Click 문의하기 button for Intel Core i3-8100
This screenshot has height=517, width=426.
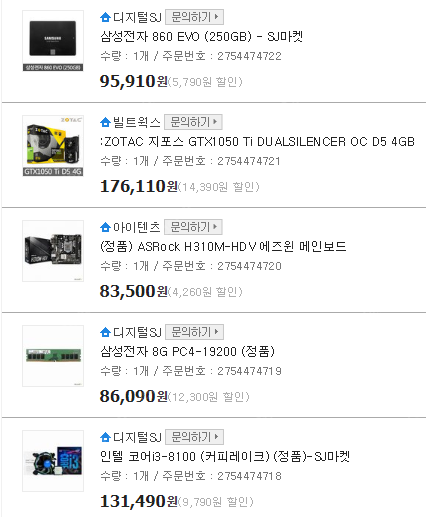point(194,437)
